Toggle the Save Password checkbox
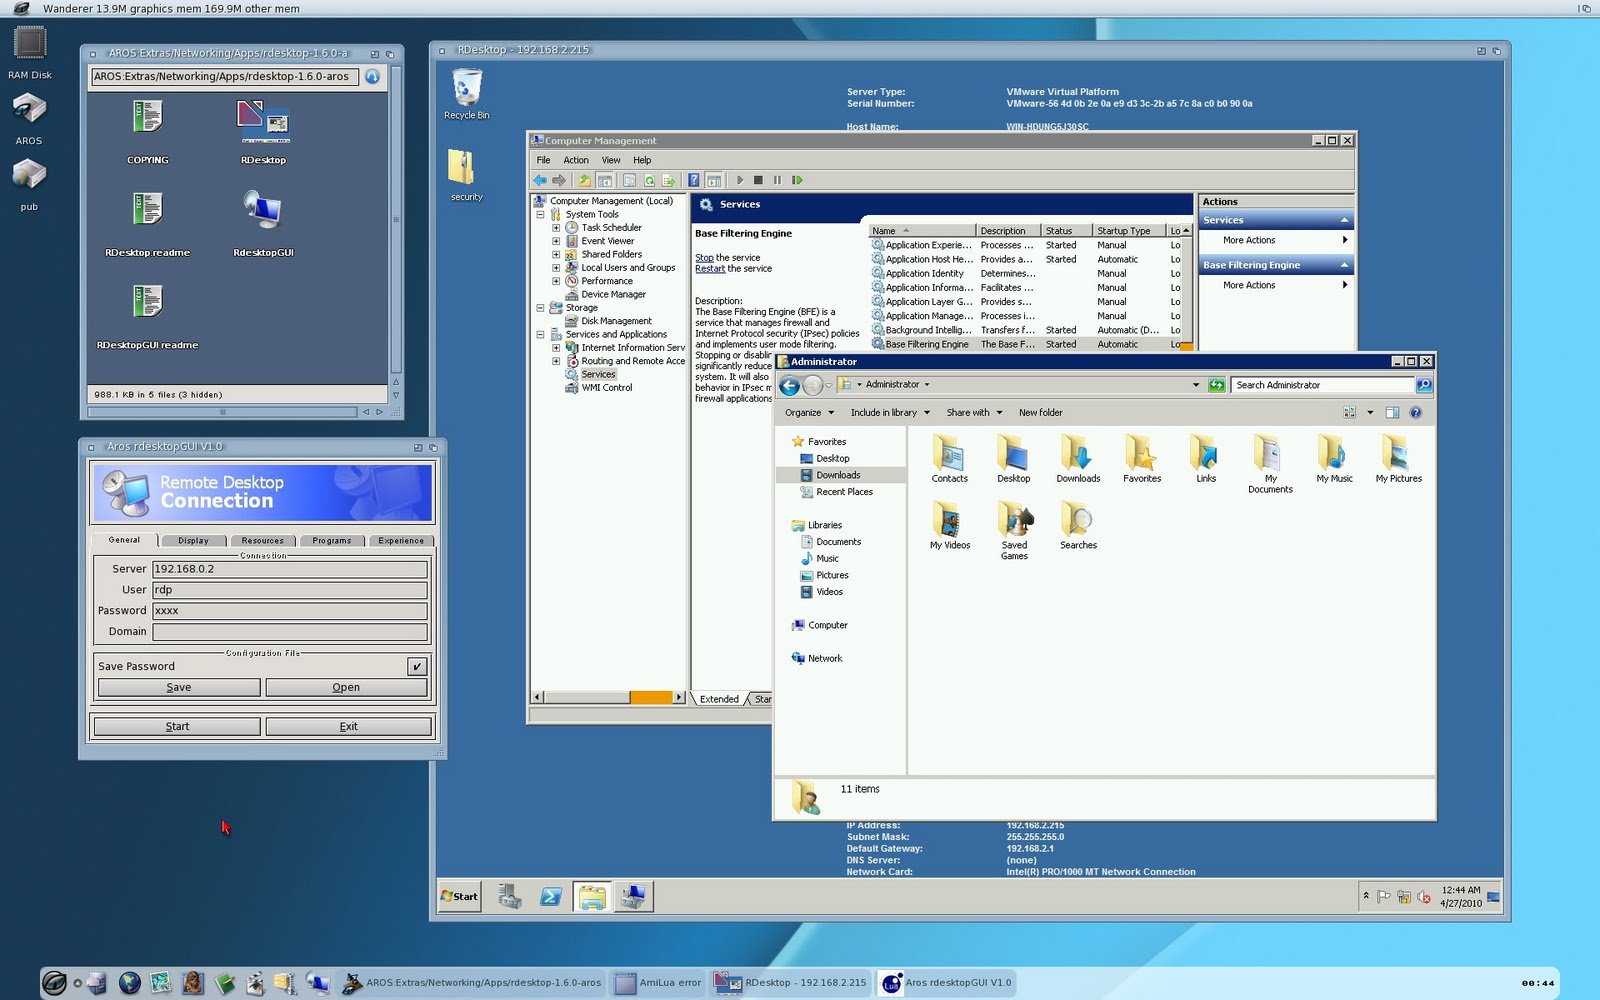 point(417,666)
